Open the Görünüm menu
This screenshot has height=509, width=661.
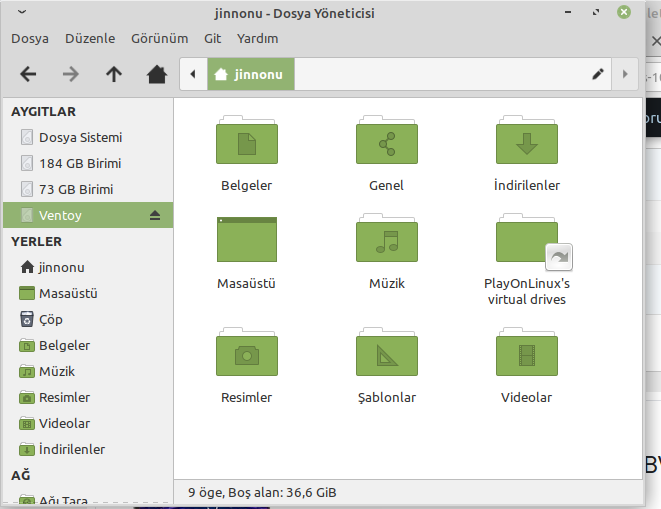tap(159, 38)
